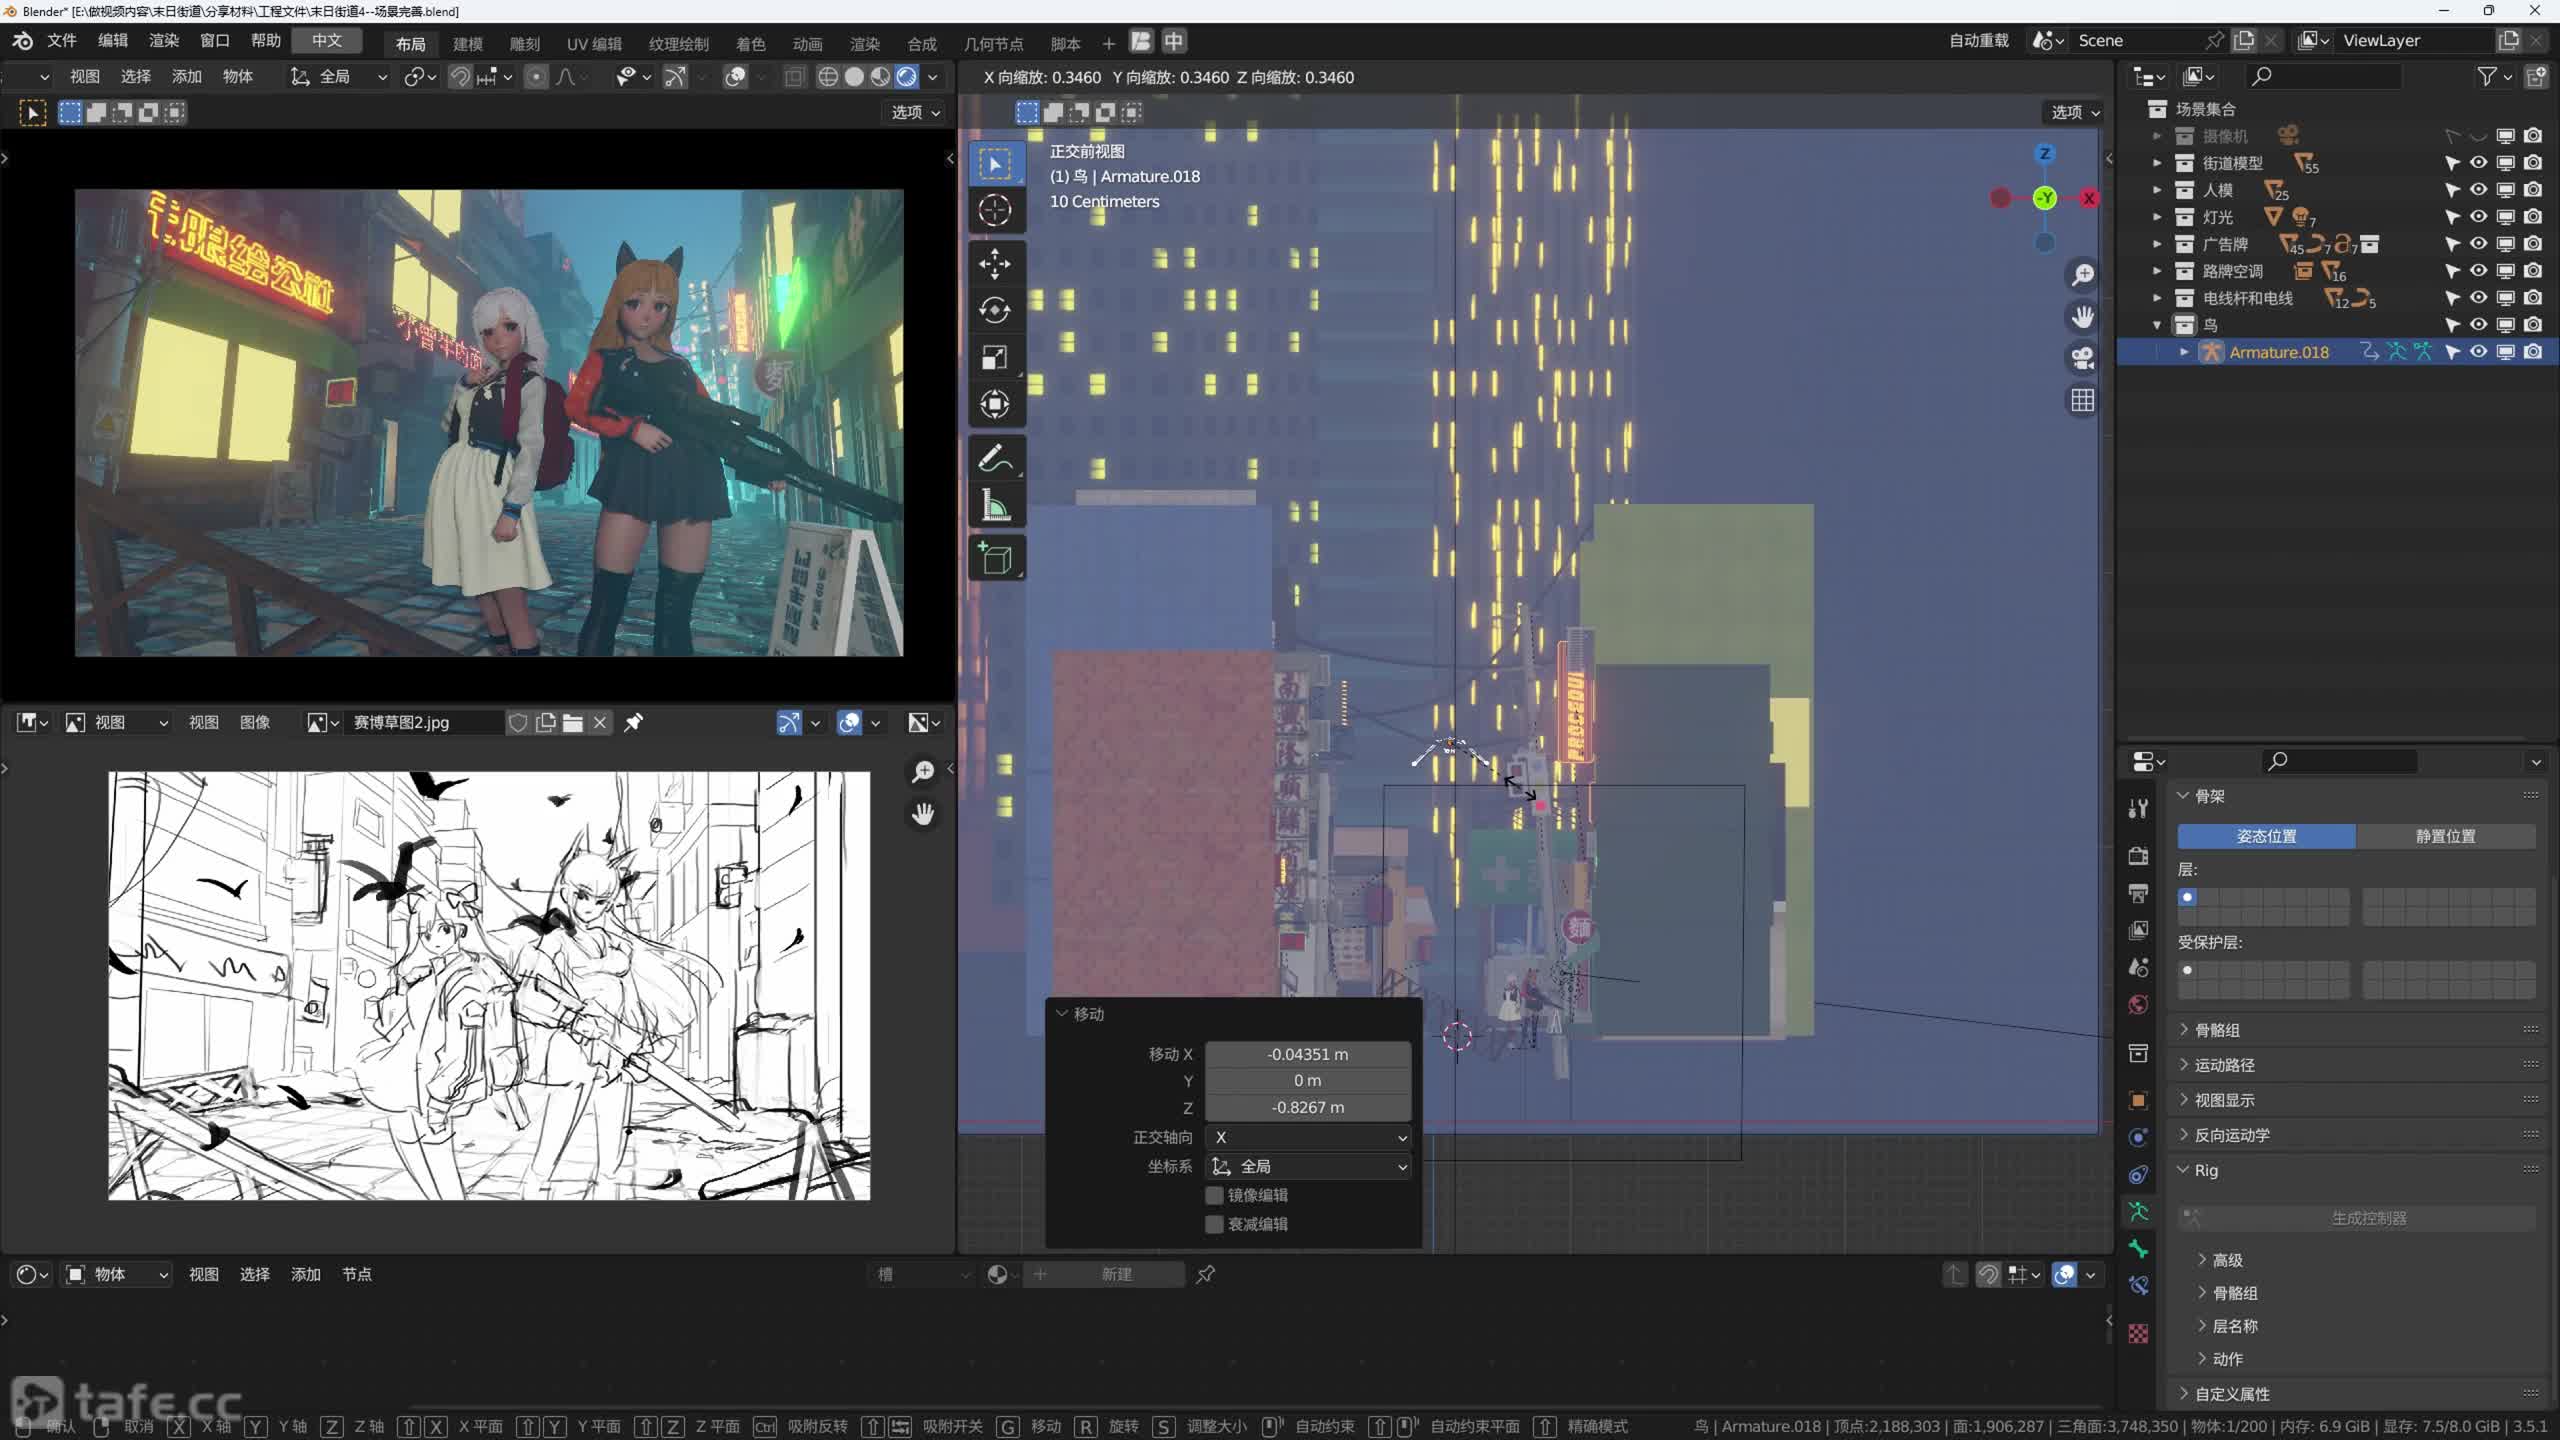Open the Tool properties tab
2560x1440 pixels.
(2138, 808)
